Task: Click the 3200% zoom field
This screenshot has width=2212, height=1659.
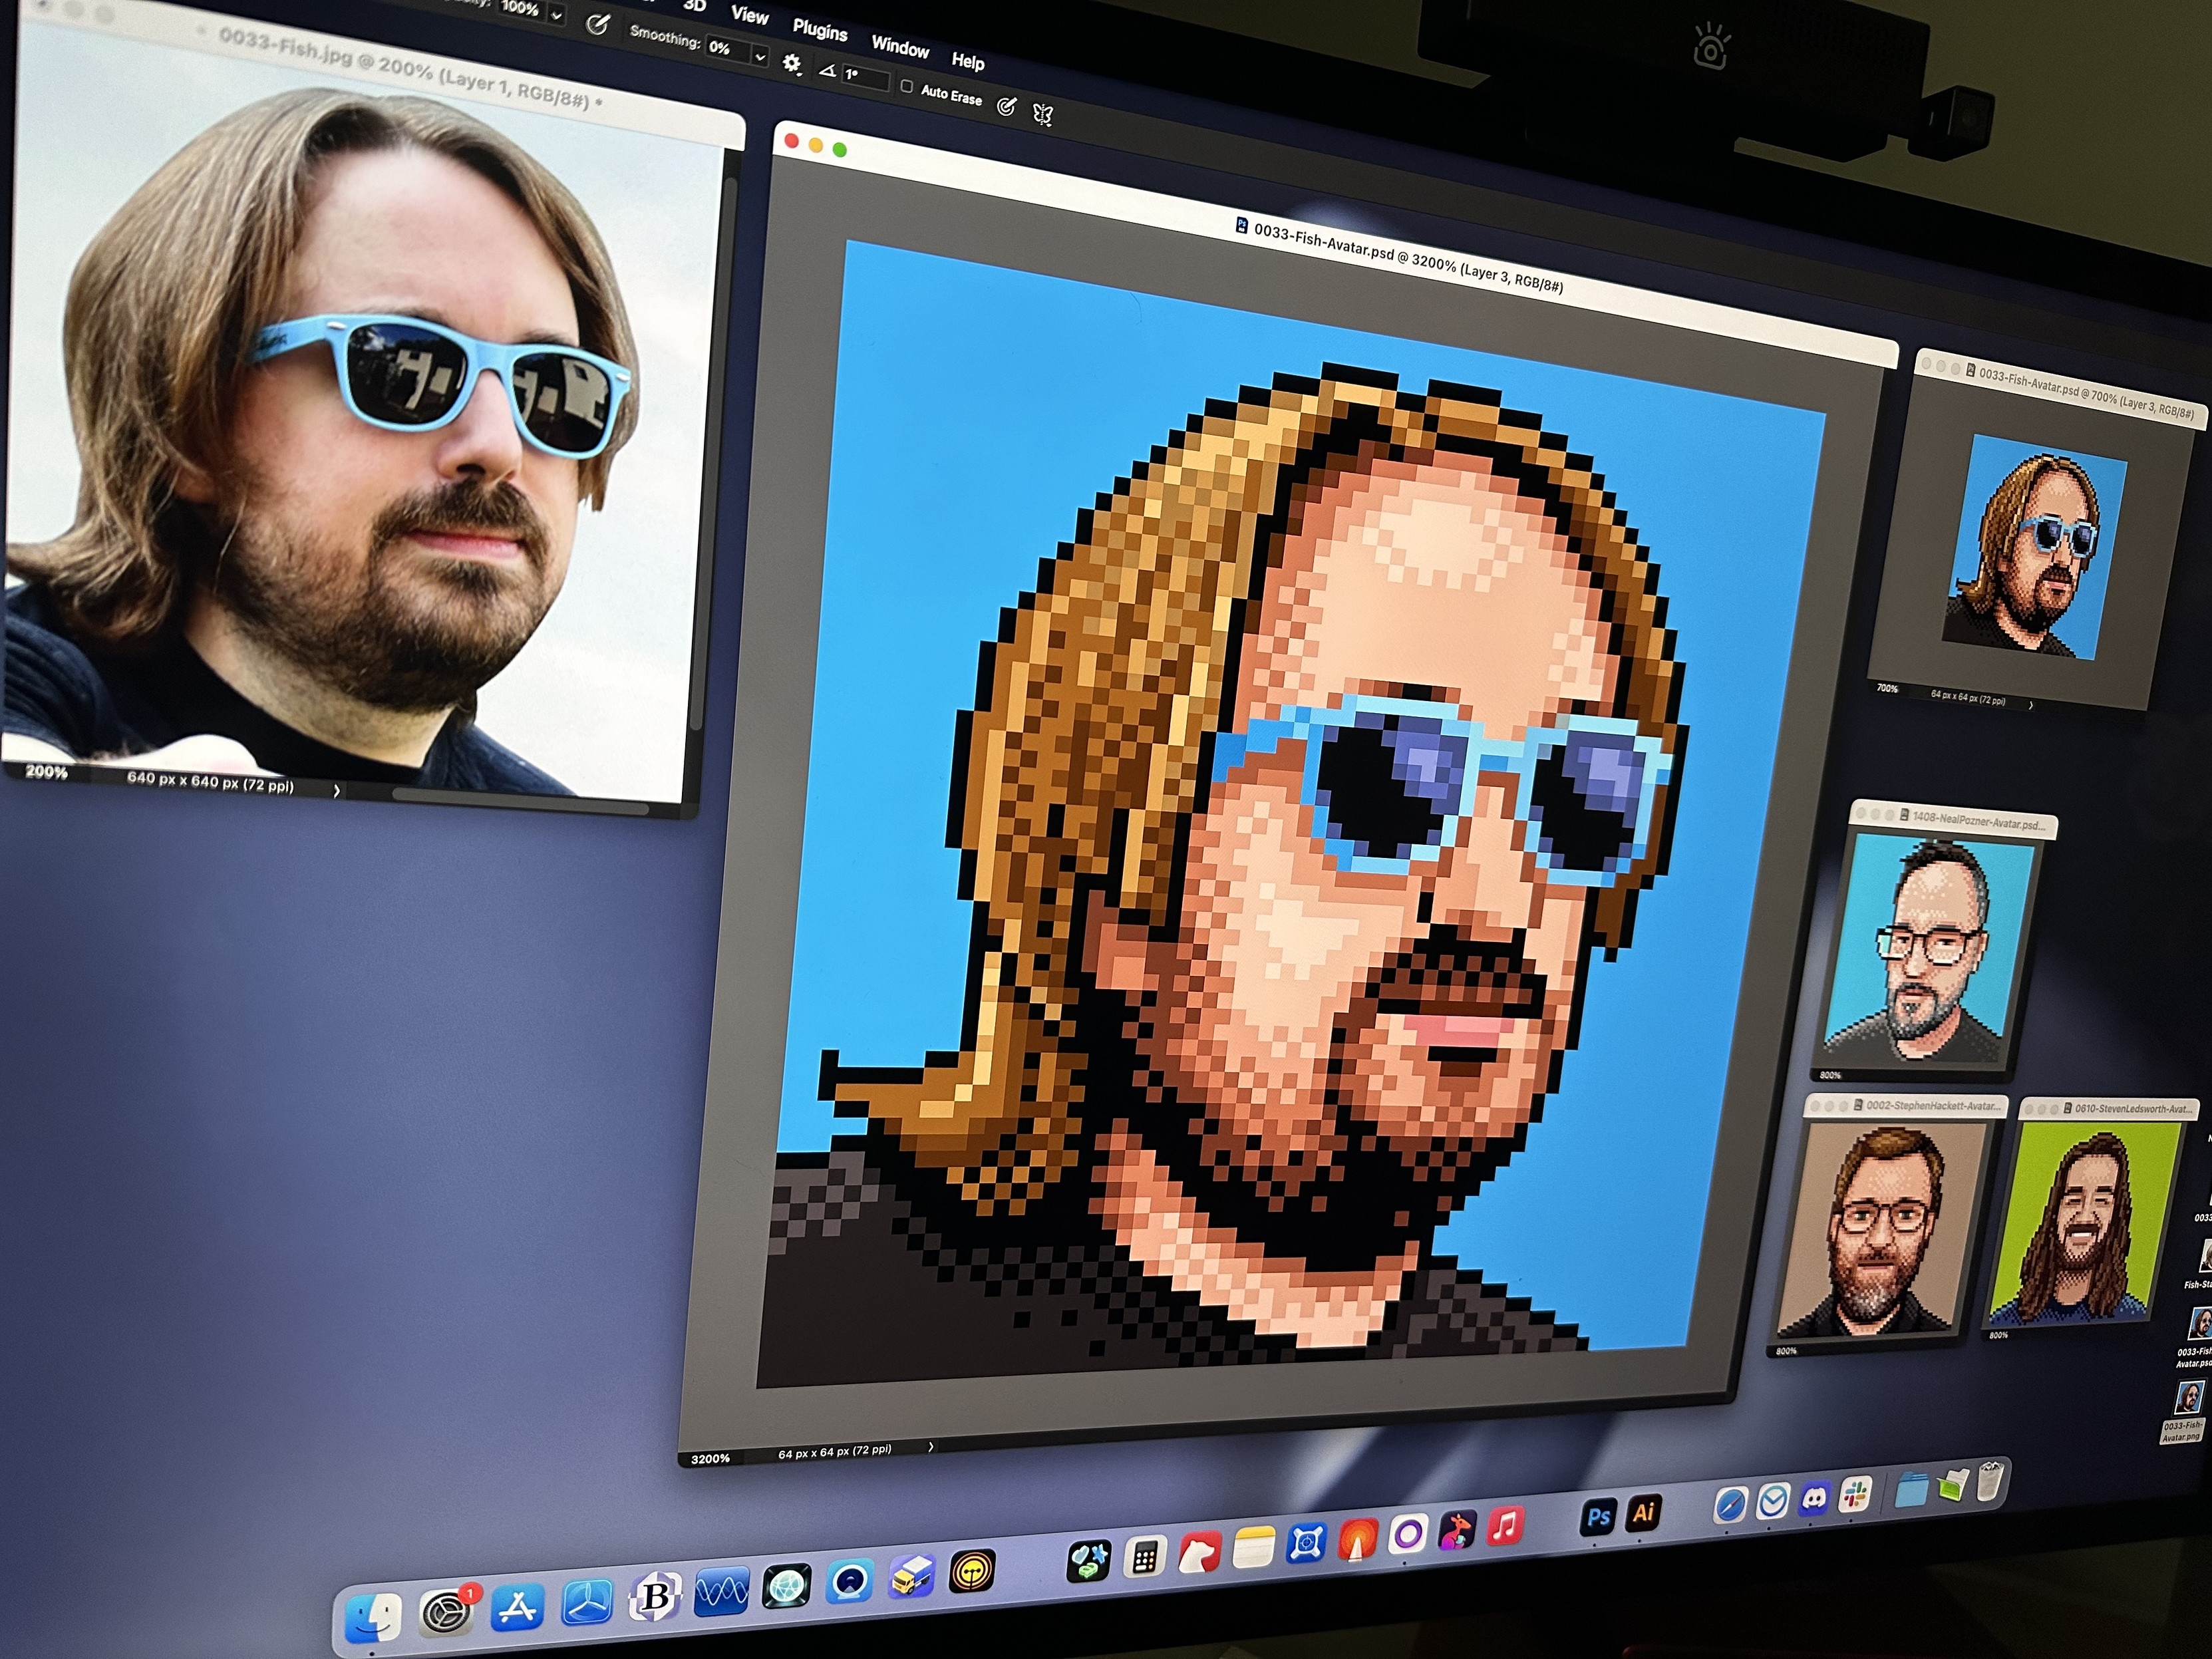Action: tap(710, 1459)
